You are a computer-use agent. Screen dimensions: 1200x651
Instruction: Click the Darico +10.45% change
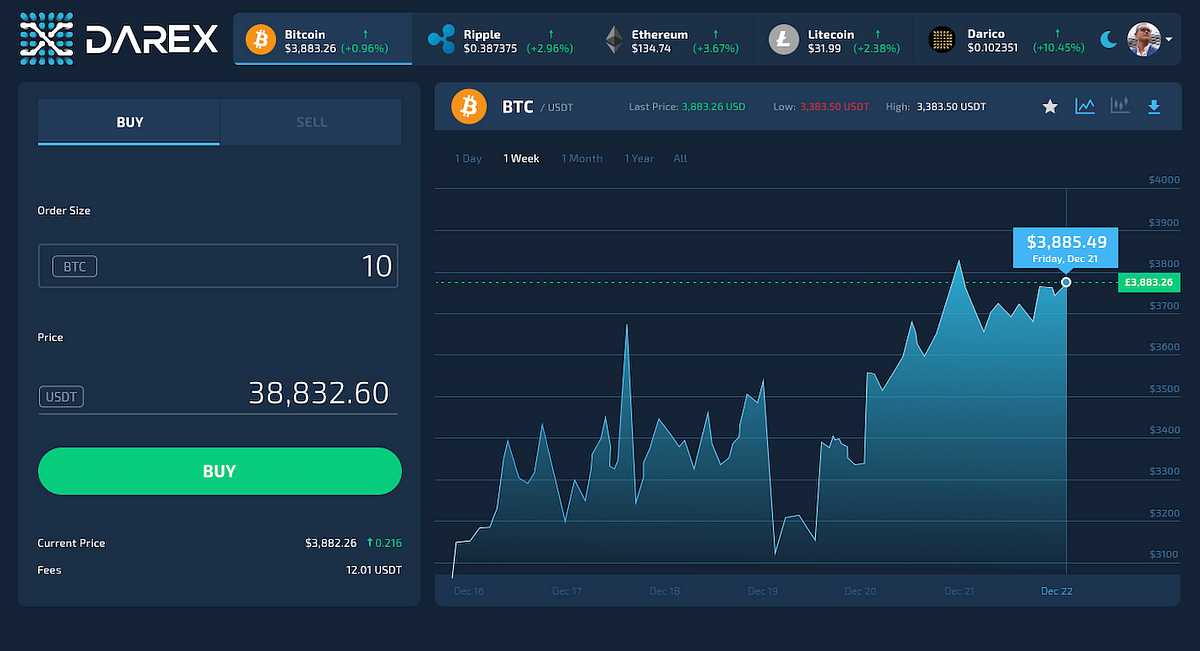(1058, 47)
